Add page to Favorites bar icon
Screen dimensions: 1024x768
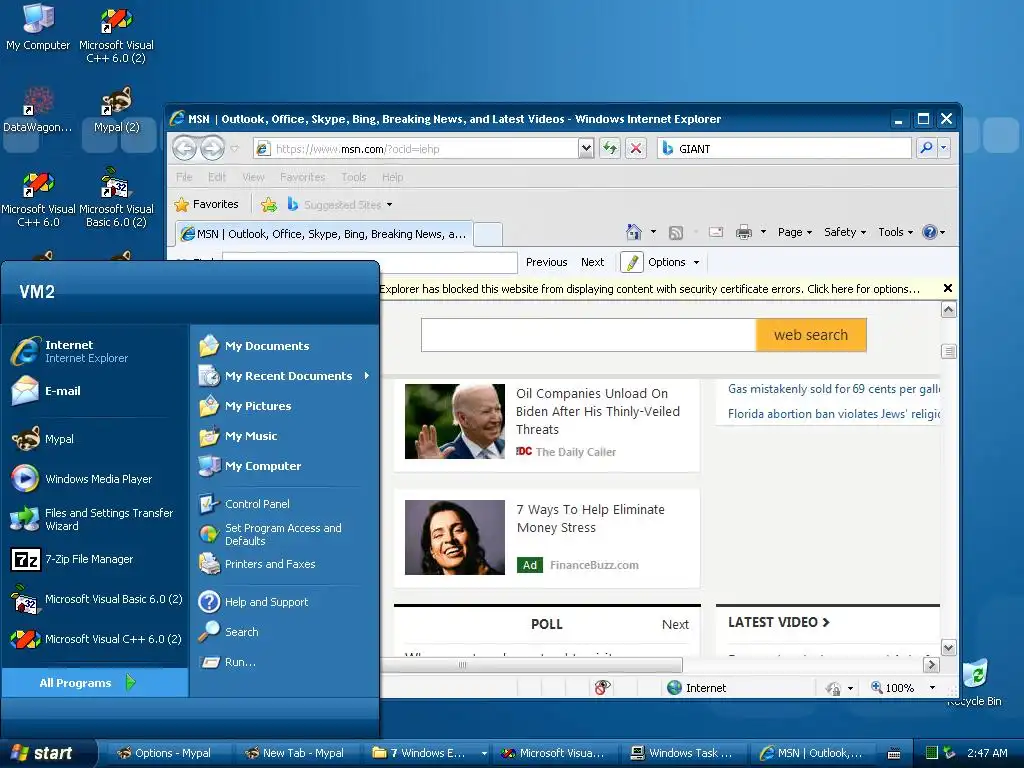[x=268, y=204]
